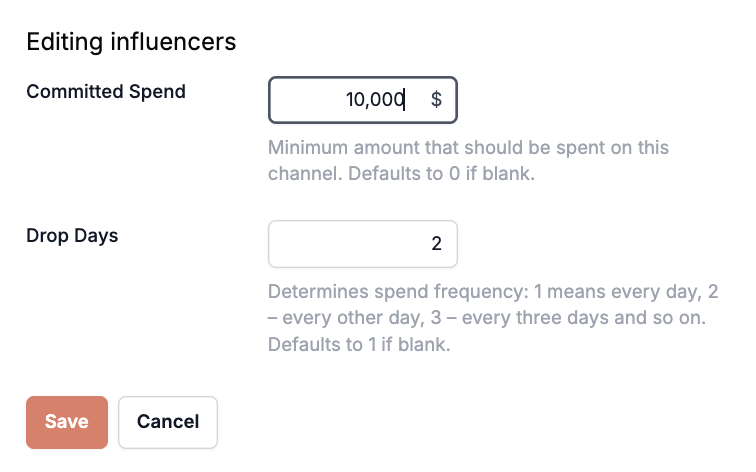This screenshot has height=472, width=756.
Task: Click the word "Spend" in the field label
Action: [x=158, y=91]
